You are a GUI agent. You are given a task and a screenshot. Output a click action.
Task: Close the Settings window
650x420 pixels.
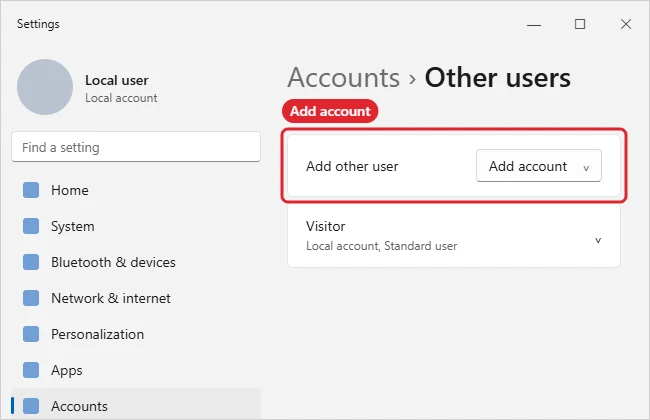[x=626, y=24]
